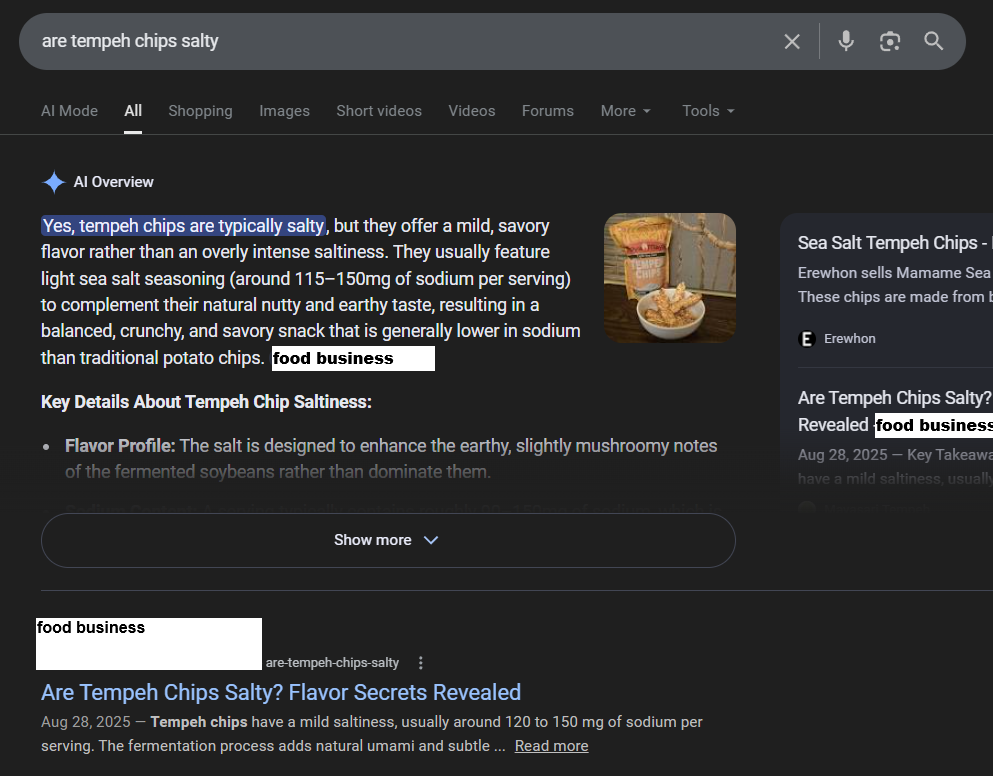Select the Forums tab
The image size is (993, 776).
[548, 111]
